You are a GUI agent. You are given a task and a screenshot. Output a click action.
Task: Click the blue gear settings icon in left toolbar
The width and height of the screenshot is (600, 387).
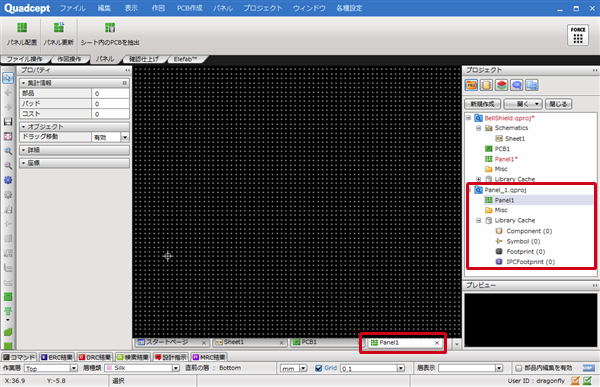pyautogui.click(x=8, y=180)
